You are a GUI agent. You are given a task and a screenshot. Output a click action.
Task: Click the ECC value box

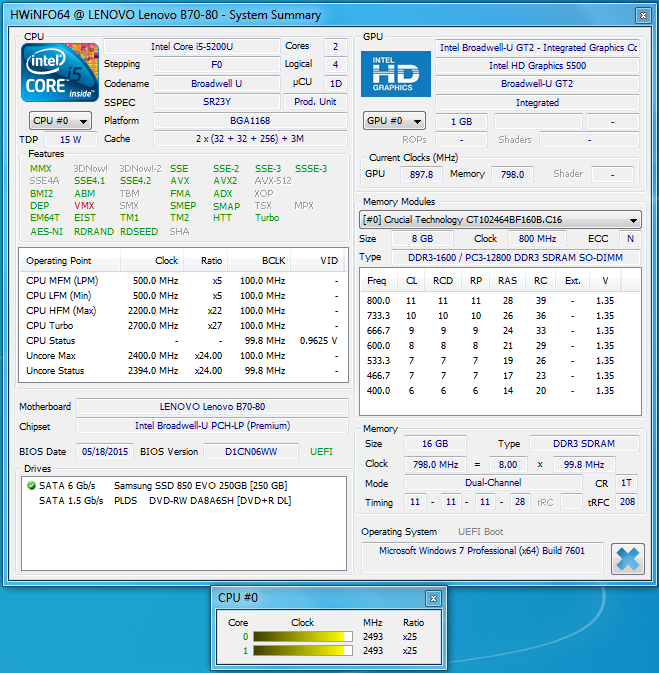point(629,239)
